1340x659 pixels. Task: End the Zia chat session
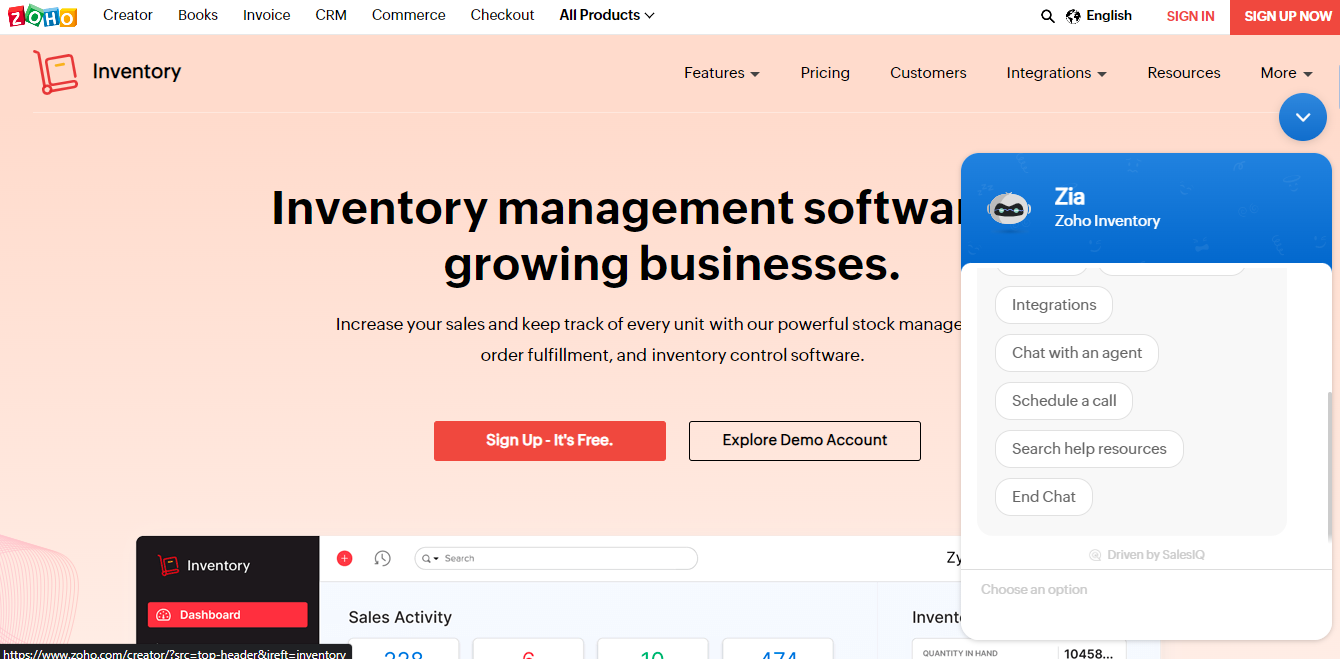1043,496
